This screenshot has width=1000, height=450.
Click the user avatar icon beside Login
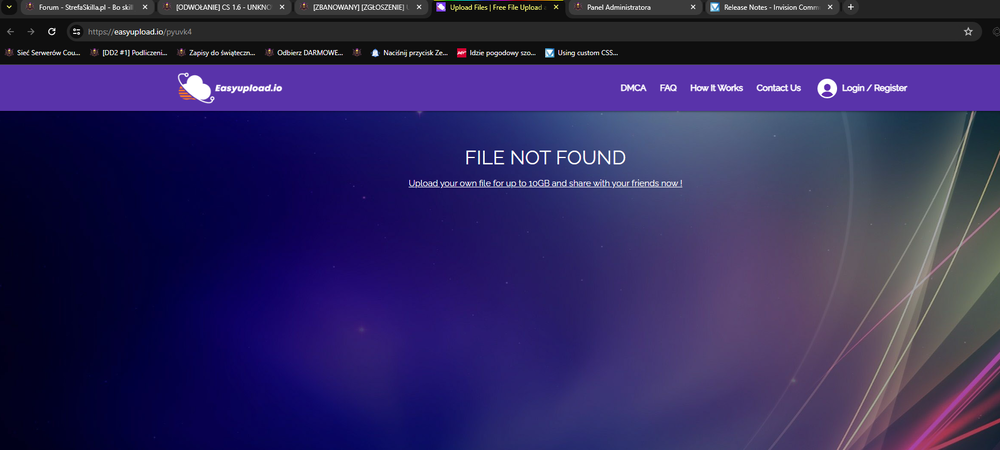pos(827,88)
